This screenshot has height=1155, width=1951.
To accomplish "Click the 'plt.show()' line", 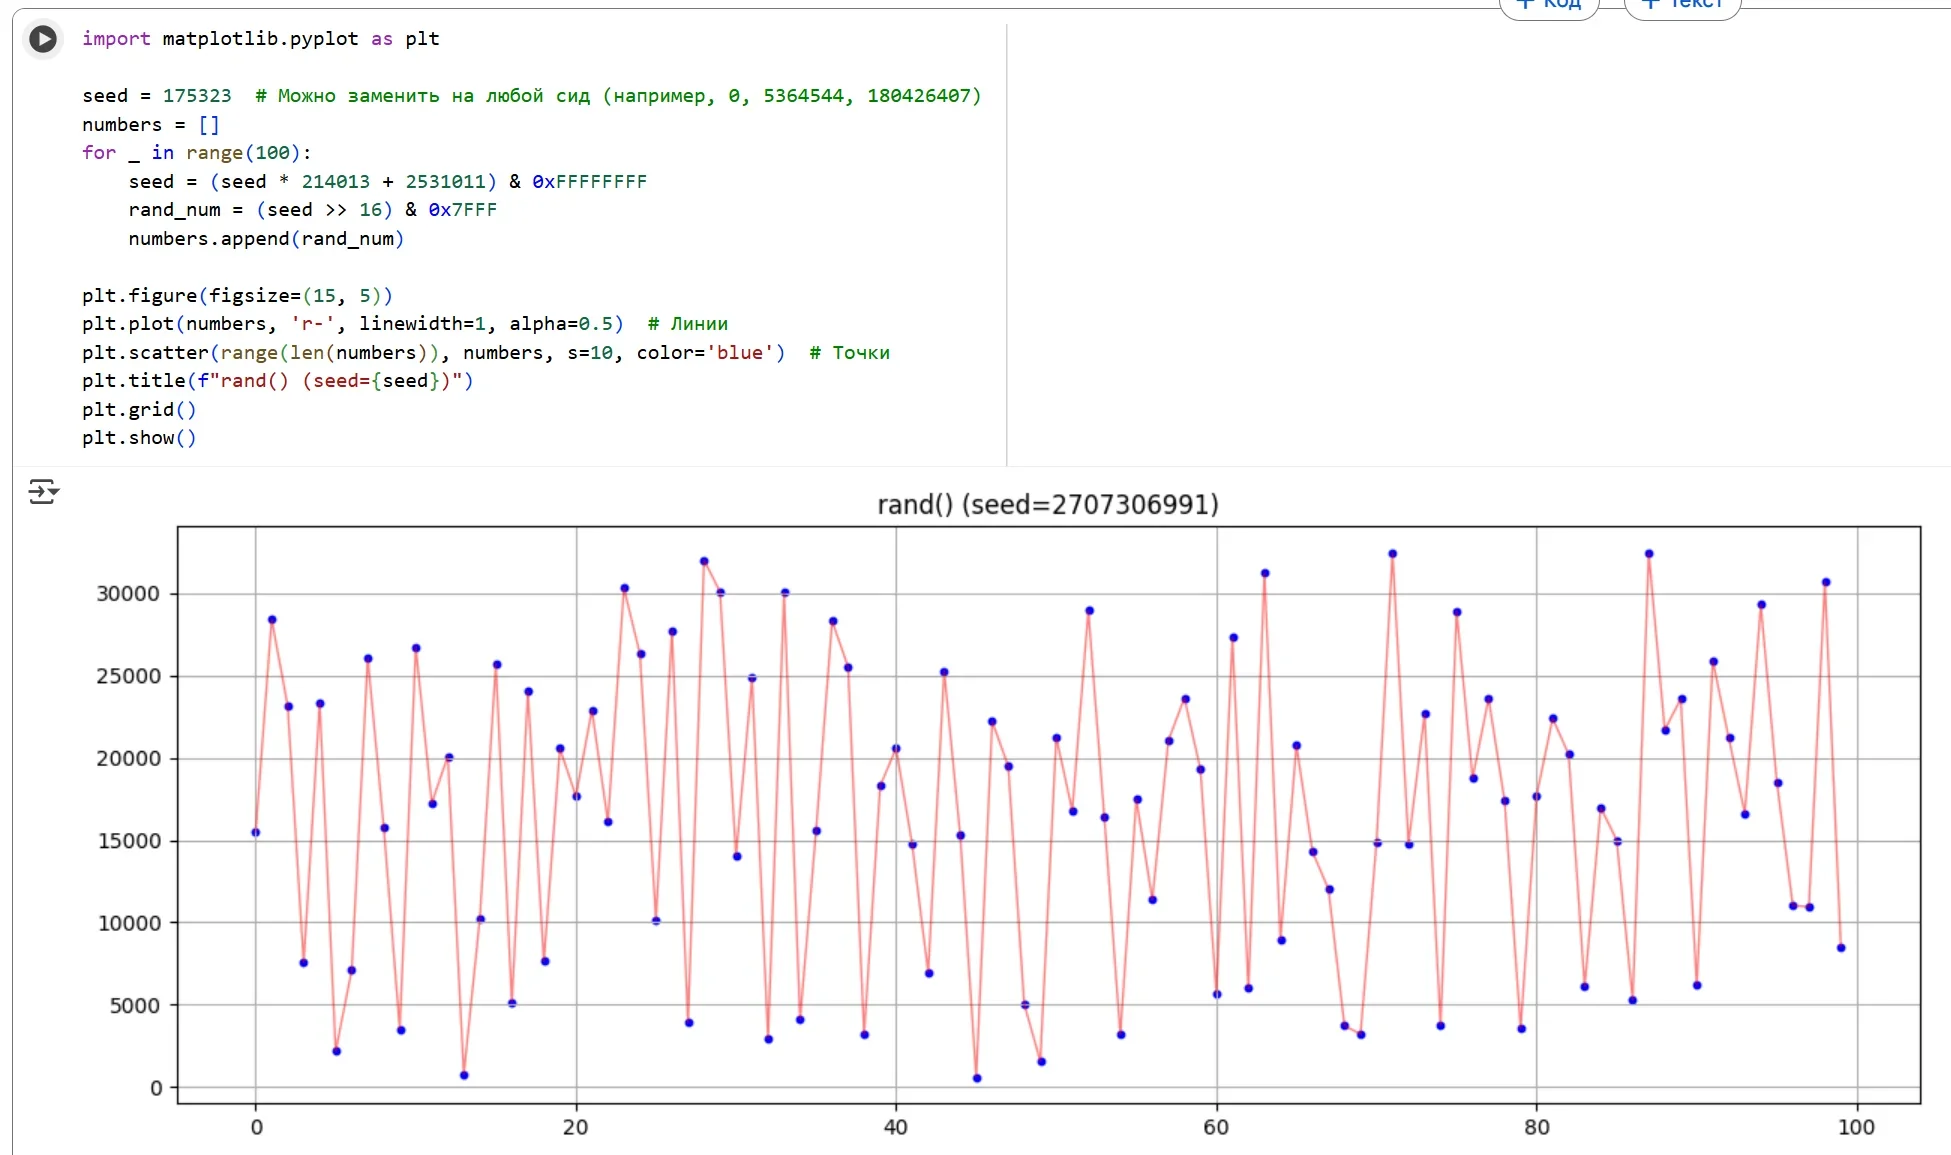I will 139,438.
